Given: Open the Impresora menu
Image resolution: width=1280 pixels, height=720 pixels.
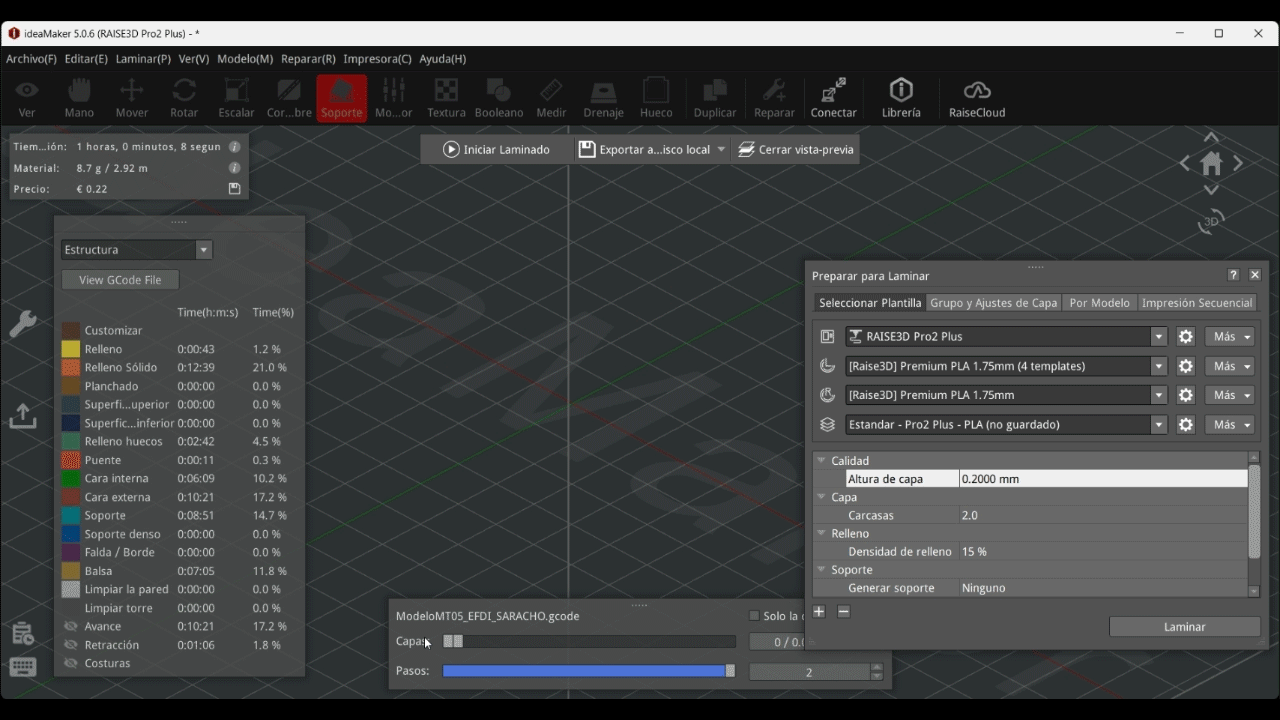Looking at the screenshot, I should (377, 59).
